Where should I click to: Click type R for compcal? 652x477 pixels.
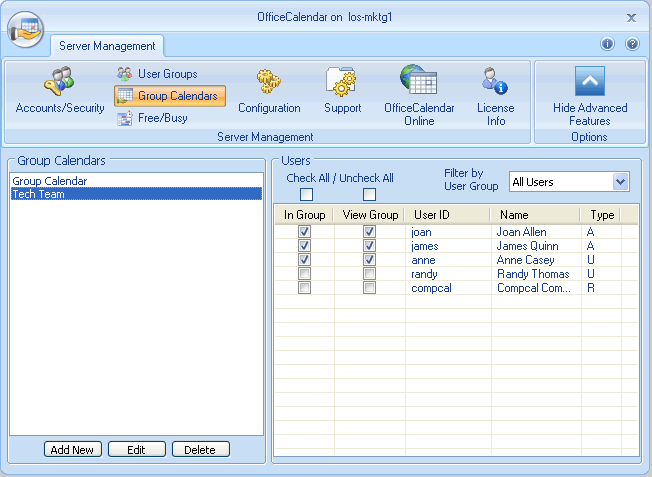[x=591, y=288]
